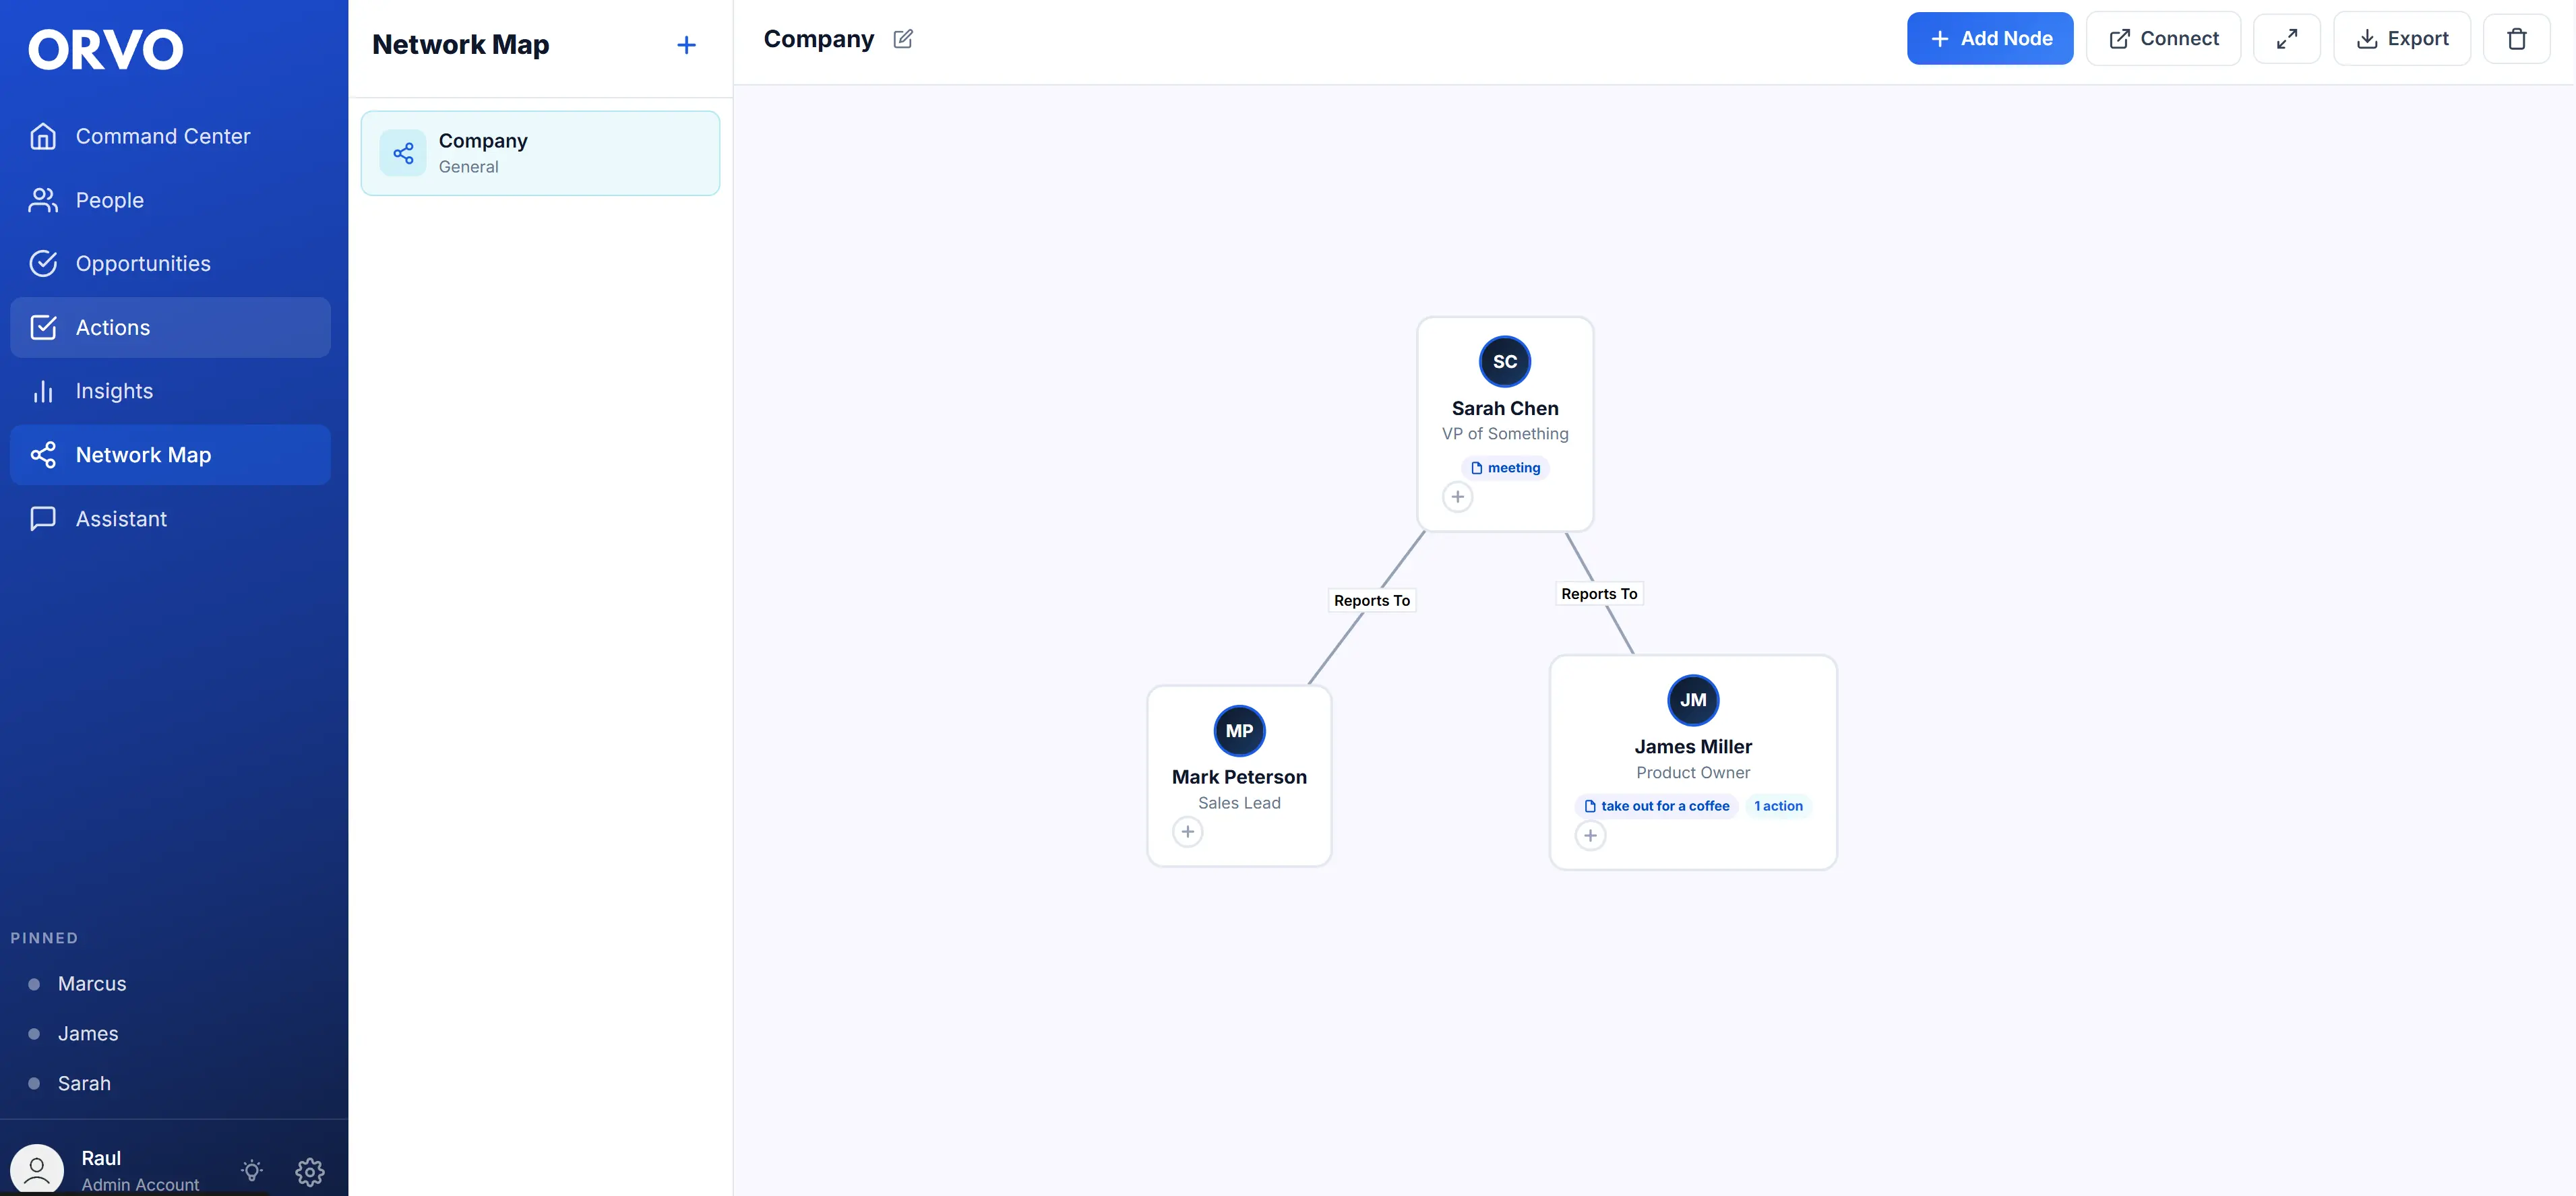Expand James Miller's node with the plus button
The image size is (2576, 1196).
pyautogui.click(x=1591, y=835)
